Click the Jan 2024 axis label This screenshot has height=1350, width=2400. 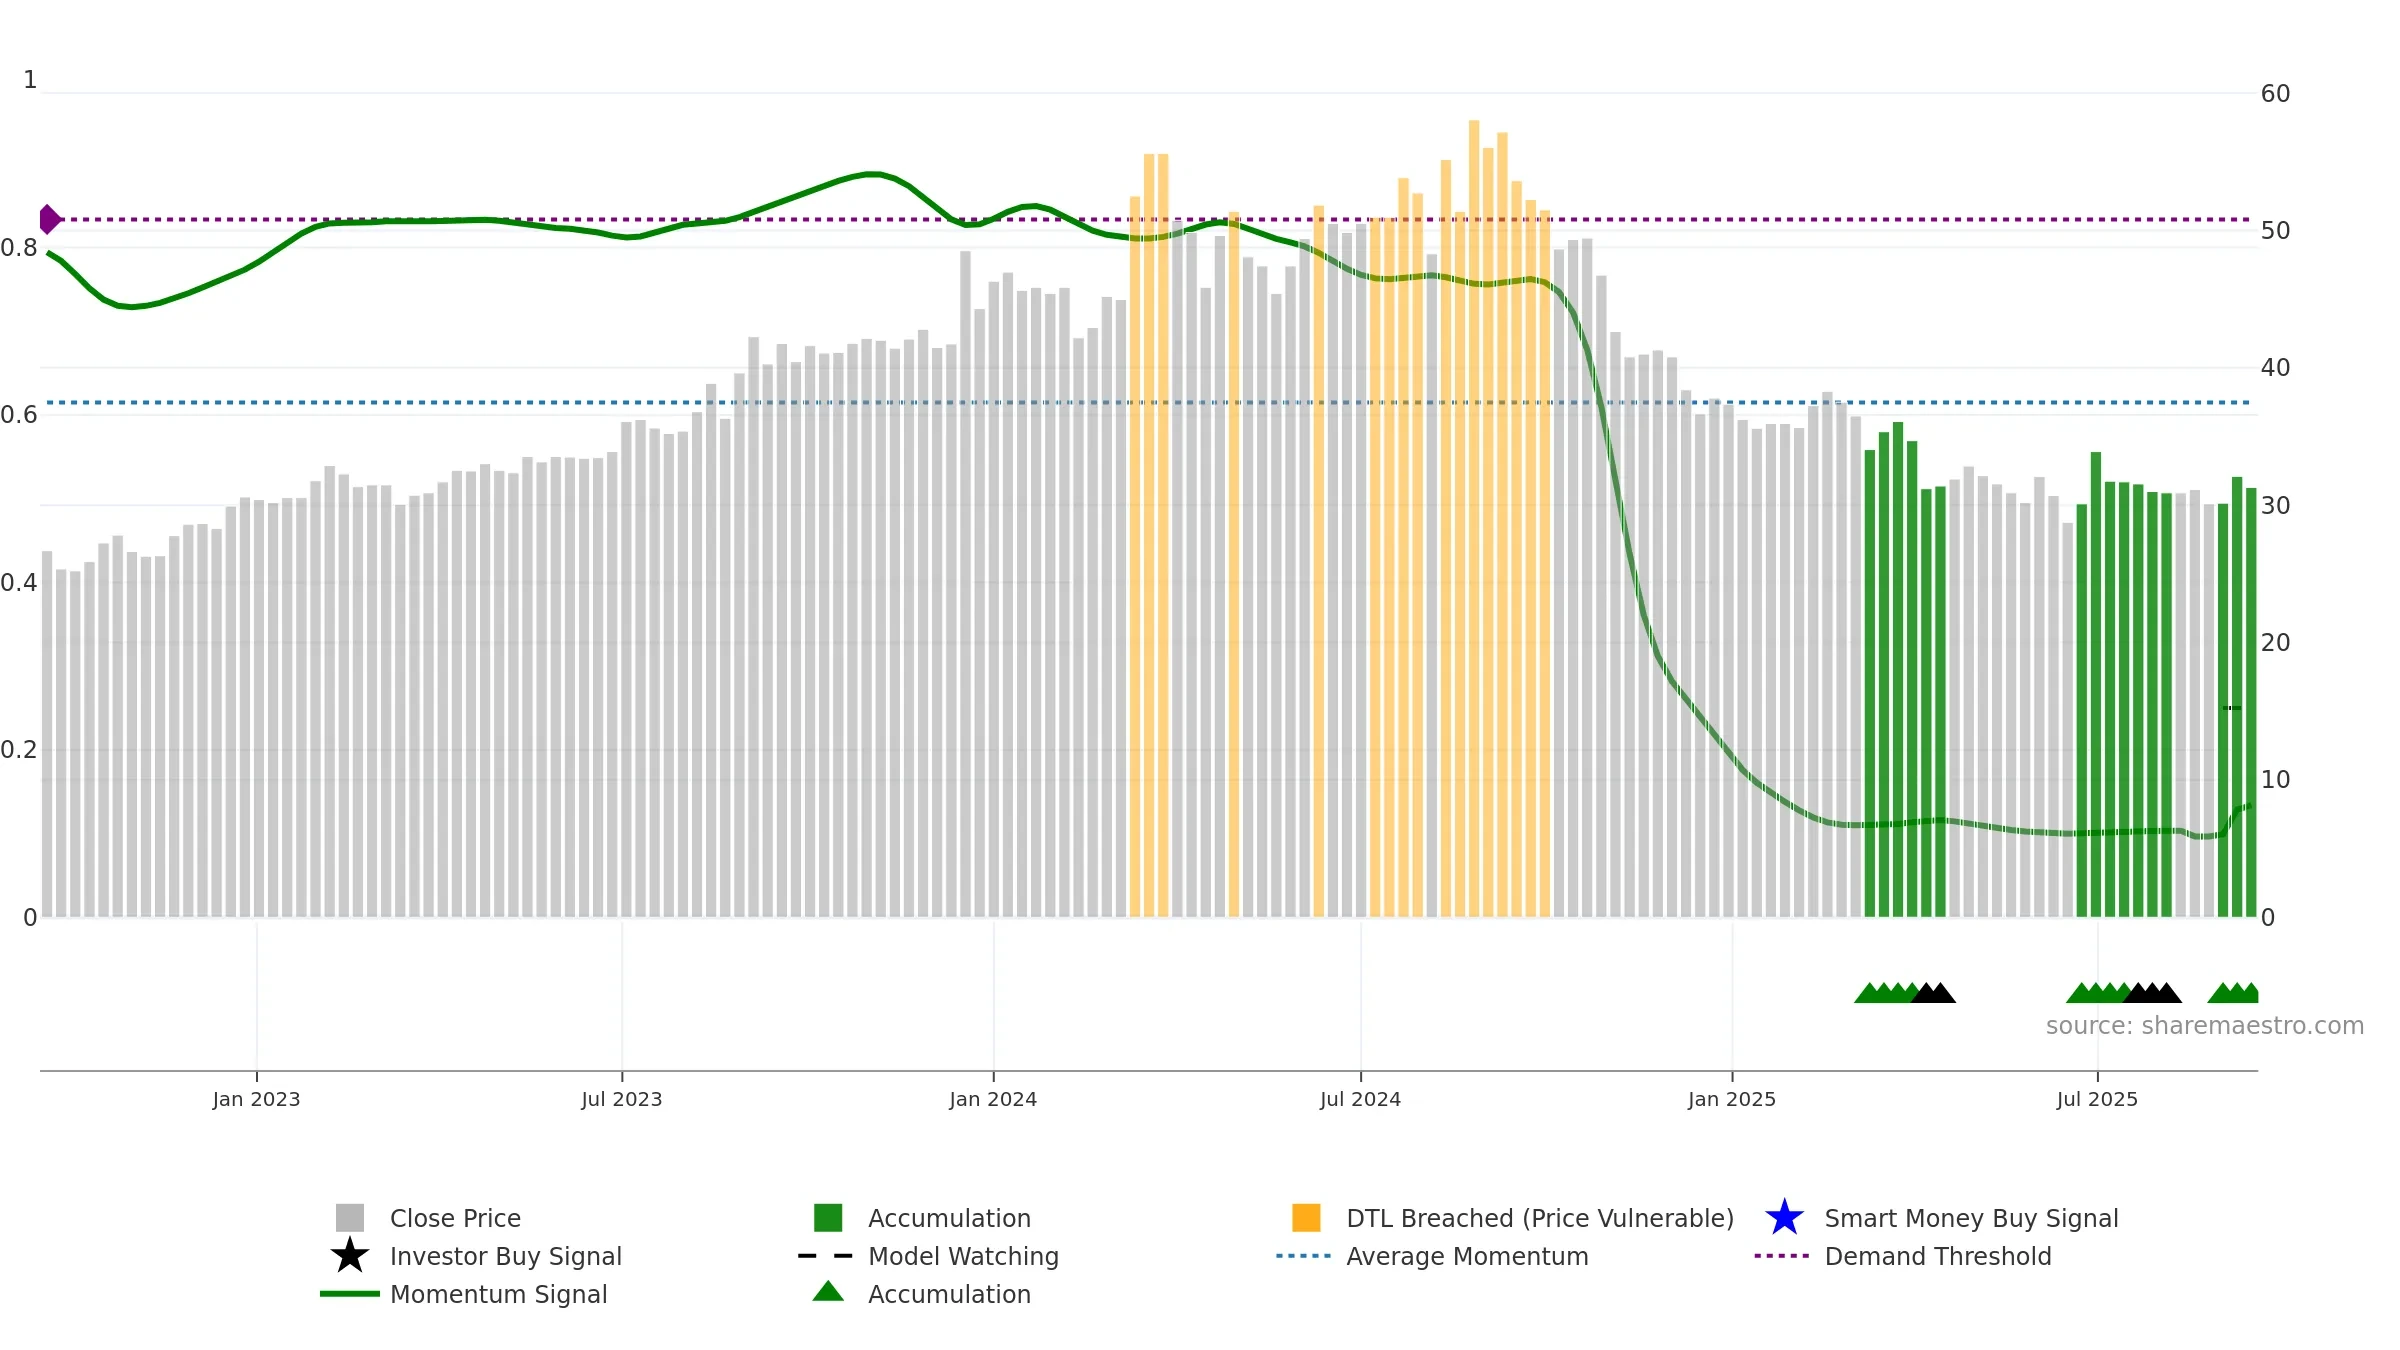(993, 1099)
